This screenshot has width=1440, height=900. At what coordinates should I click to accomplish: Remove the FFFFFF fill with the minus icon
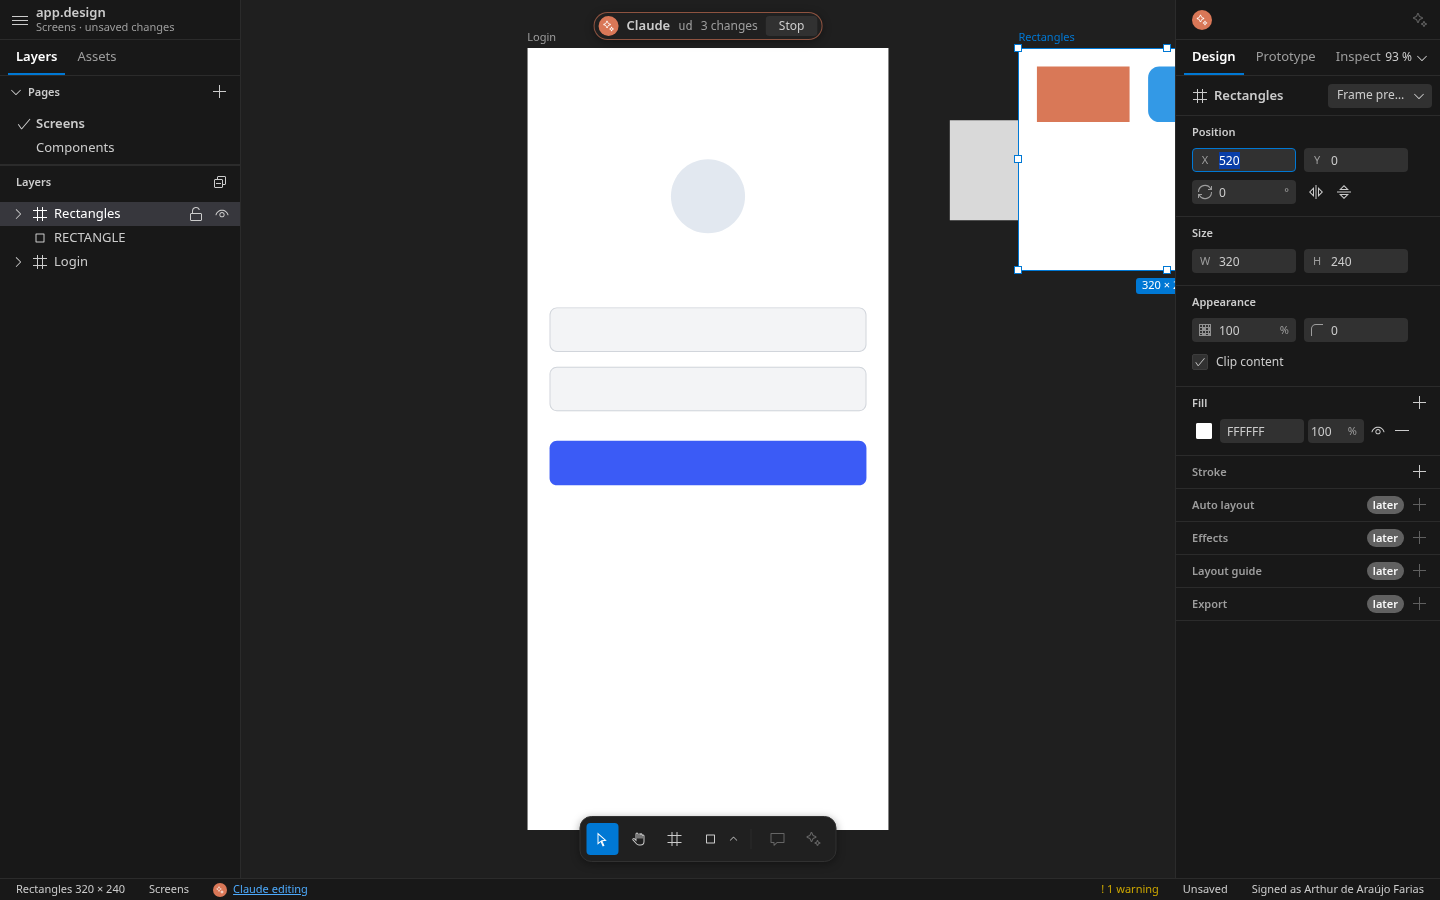pyautogui.click(x=1402, y=431)
